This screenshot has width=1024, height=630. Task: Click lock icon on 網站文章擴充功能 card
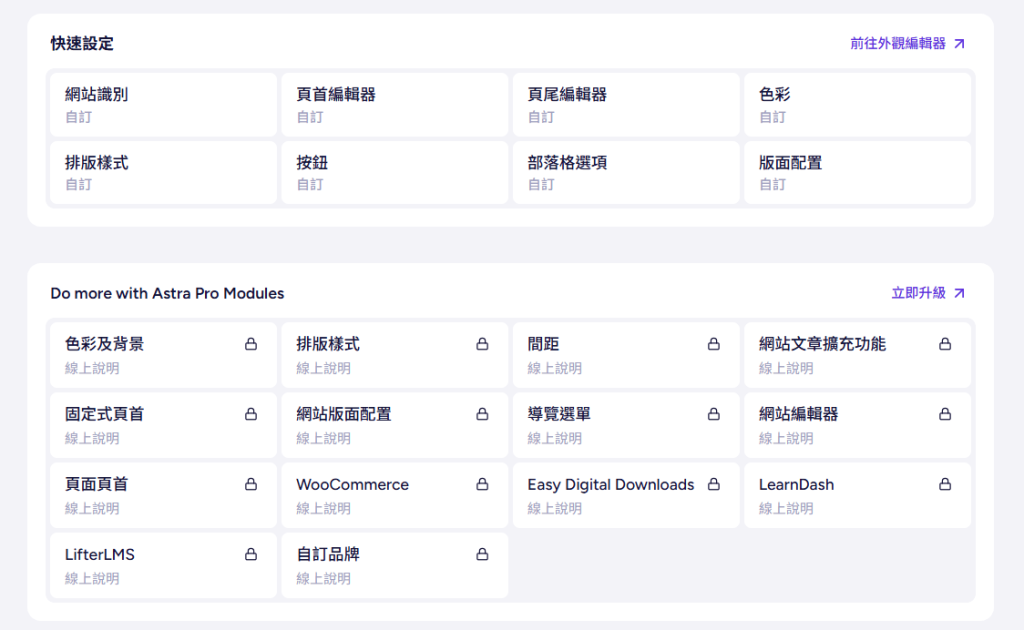coord(945,344)
